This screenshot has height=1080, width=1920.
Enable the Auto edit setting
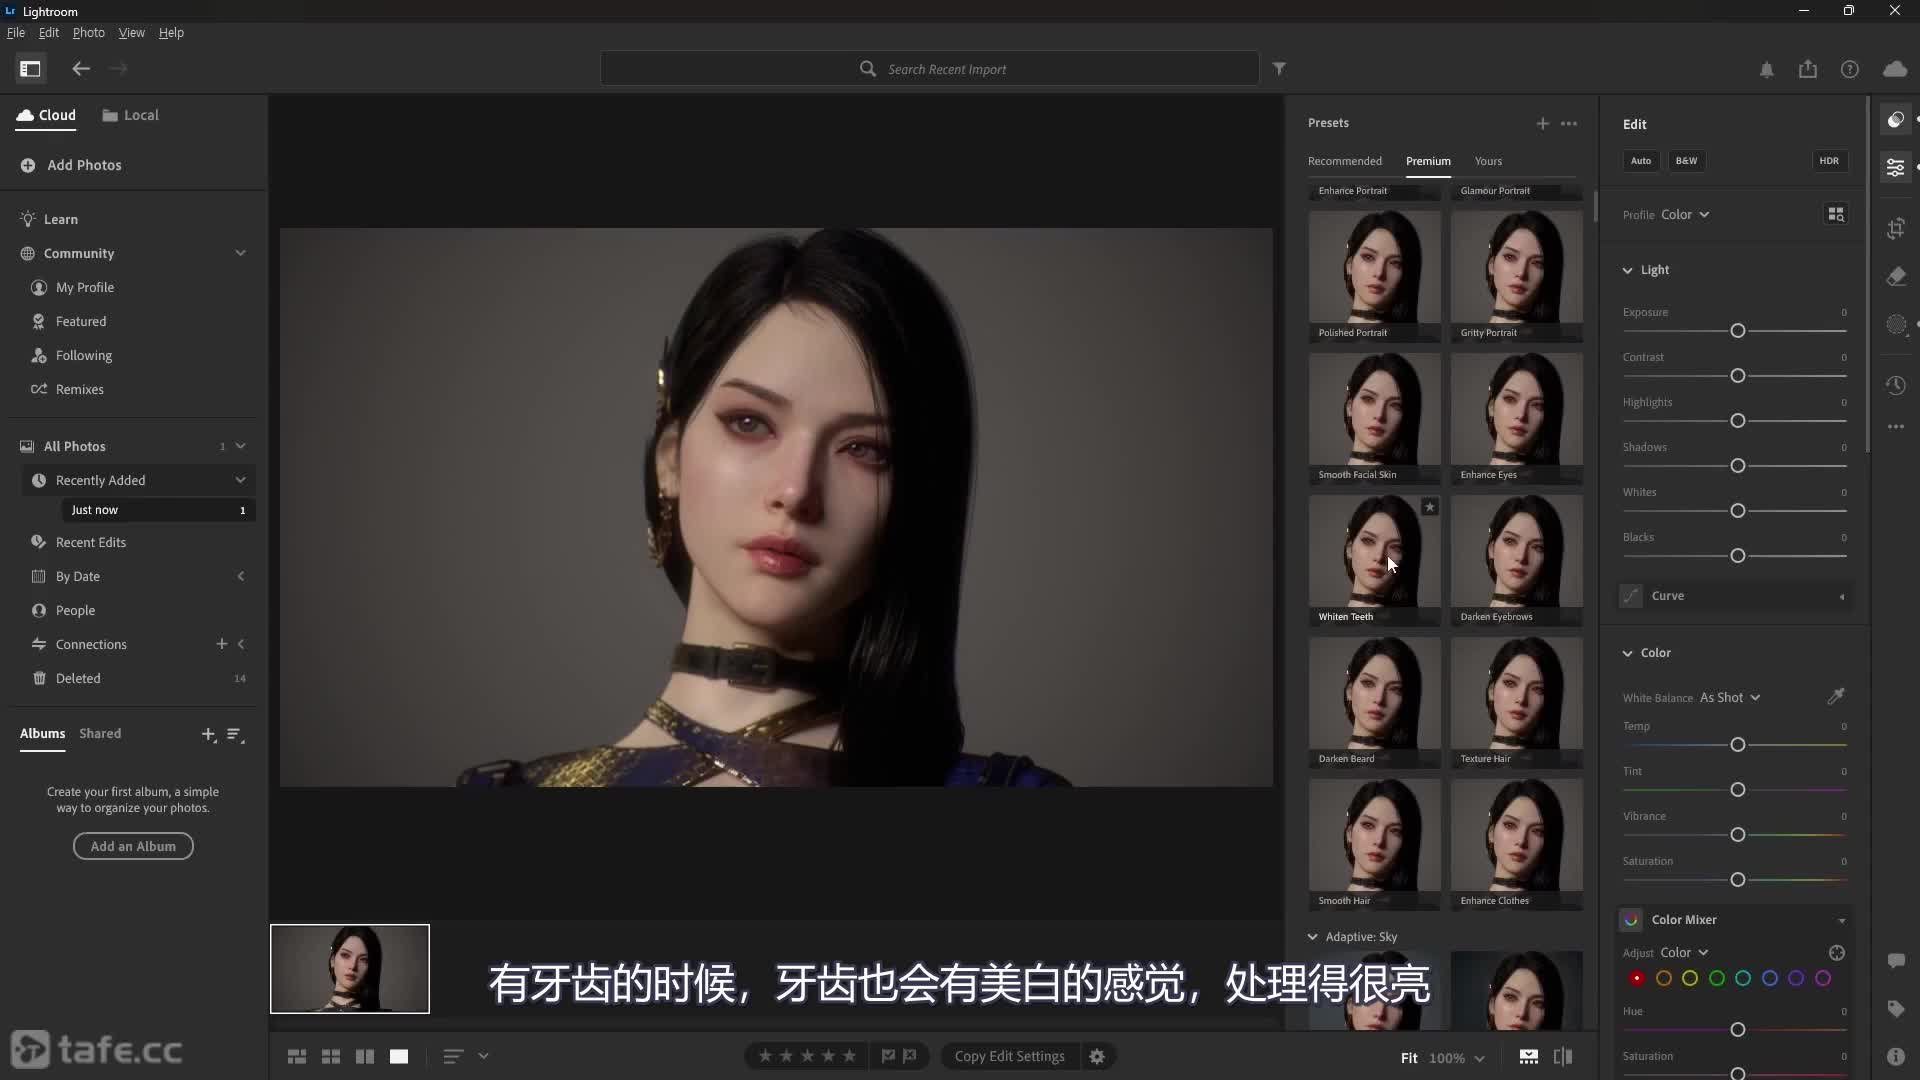tap(1641, 160)
